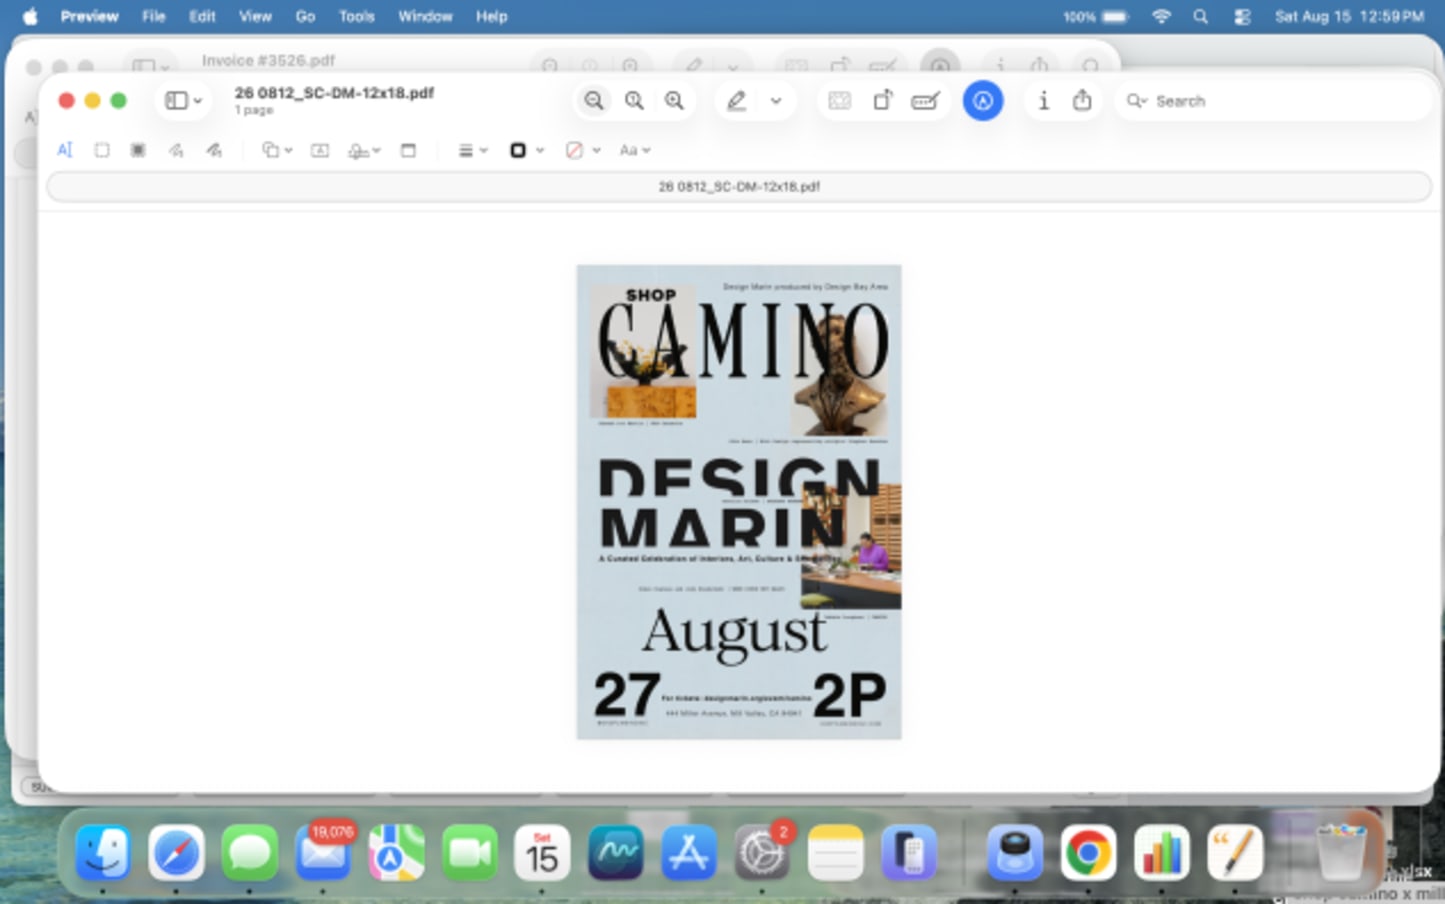Open the Go menu
This screenshot has width=1445, height=904.
click(305, 16)
